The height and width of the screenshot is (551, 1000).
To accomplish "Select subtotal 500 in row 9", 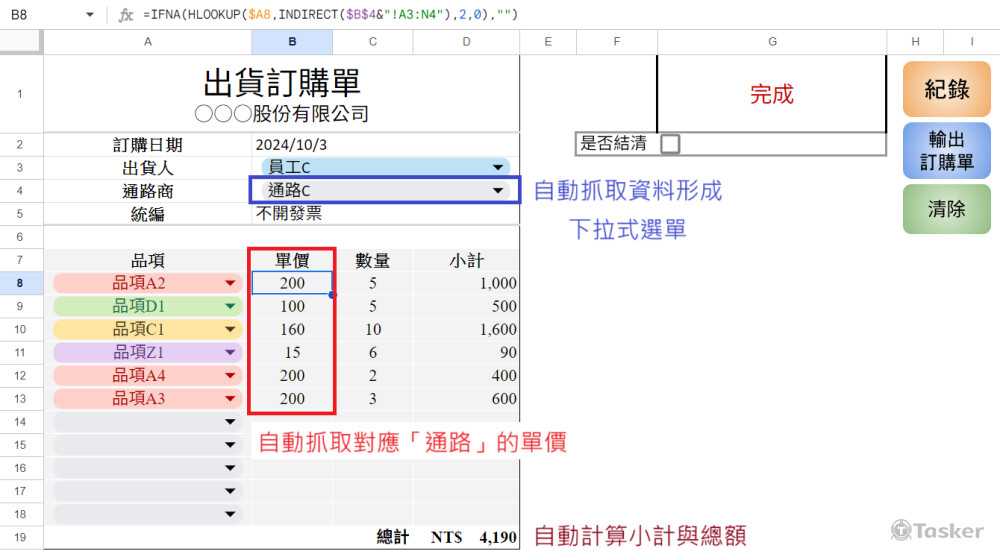I will [x=466, y=306].
